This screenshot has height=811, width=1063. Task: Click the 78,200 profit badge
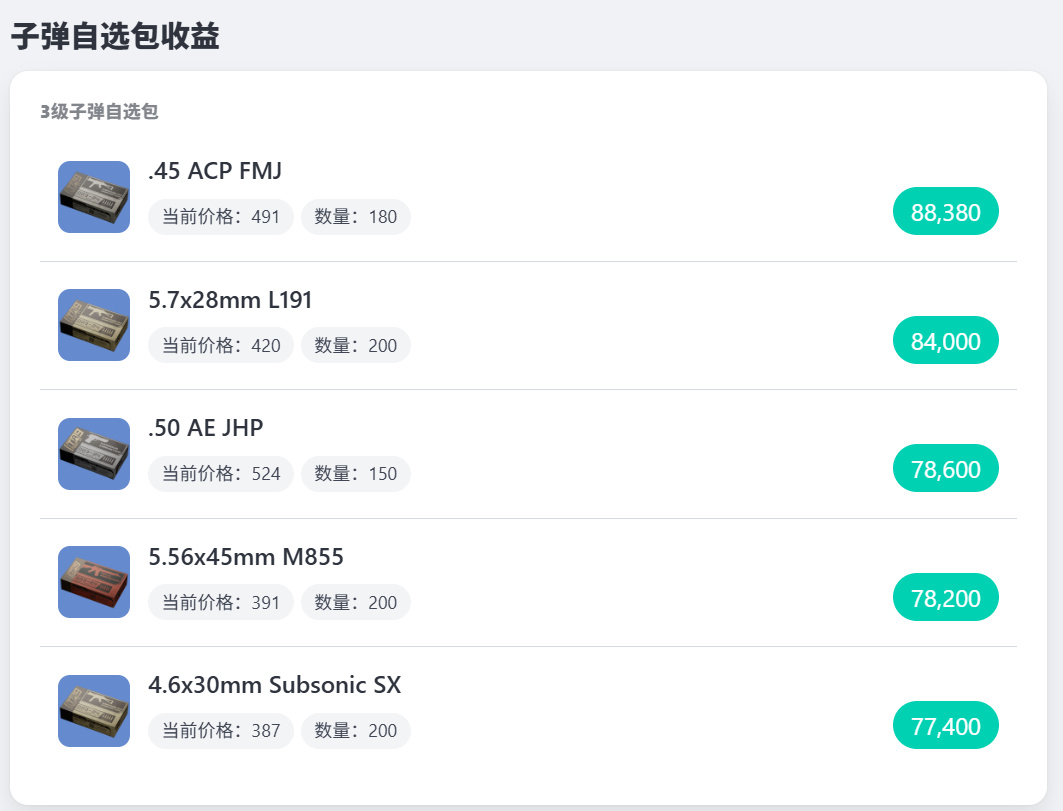(x=945, y=598)
